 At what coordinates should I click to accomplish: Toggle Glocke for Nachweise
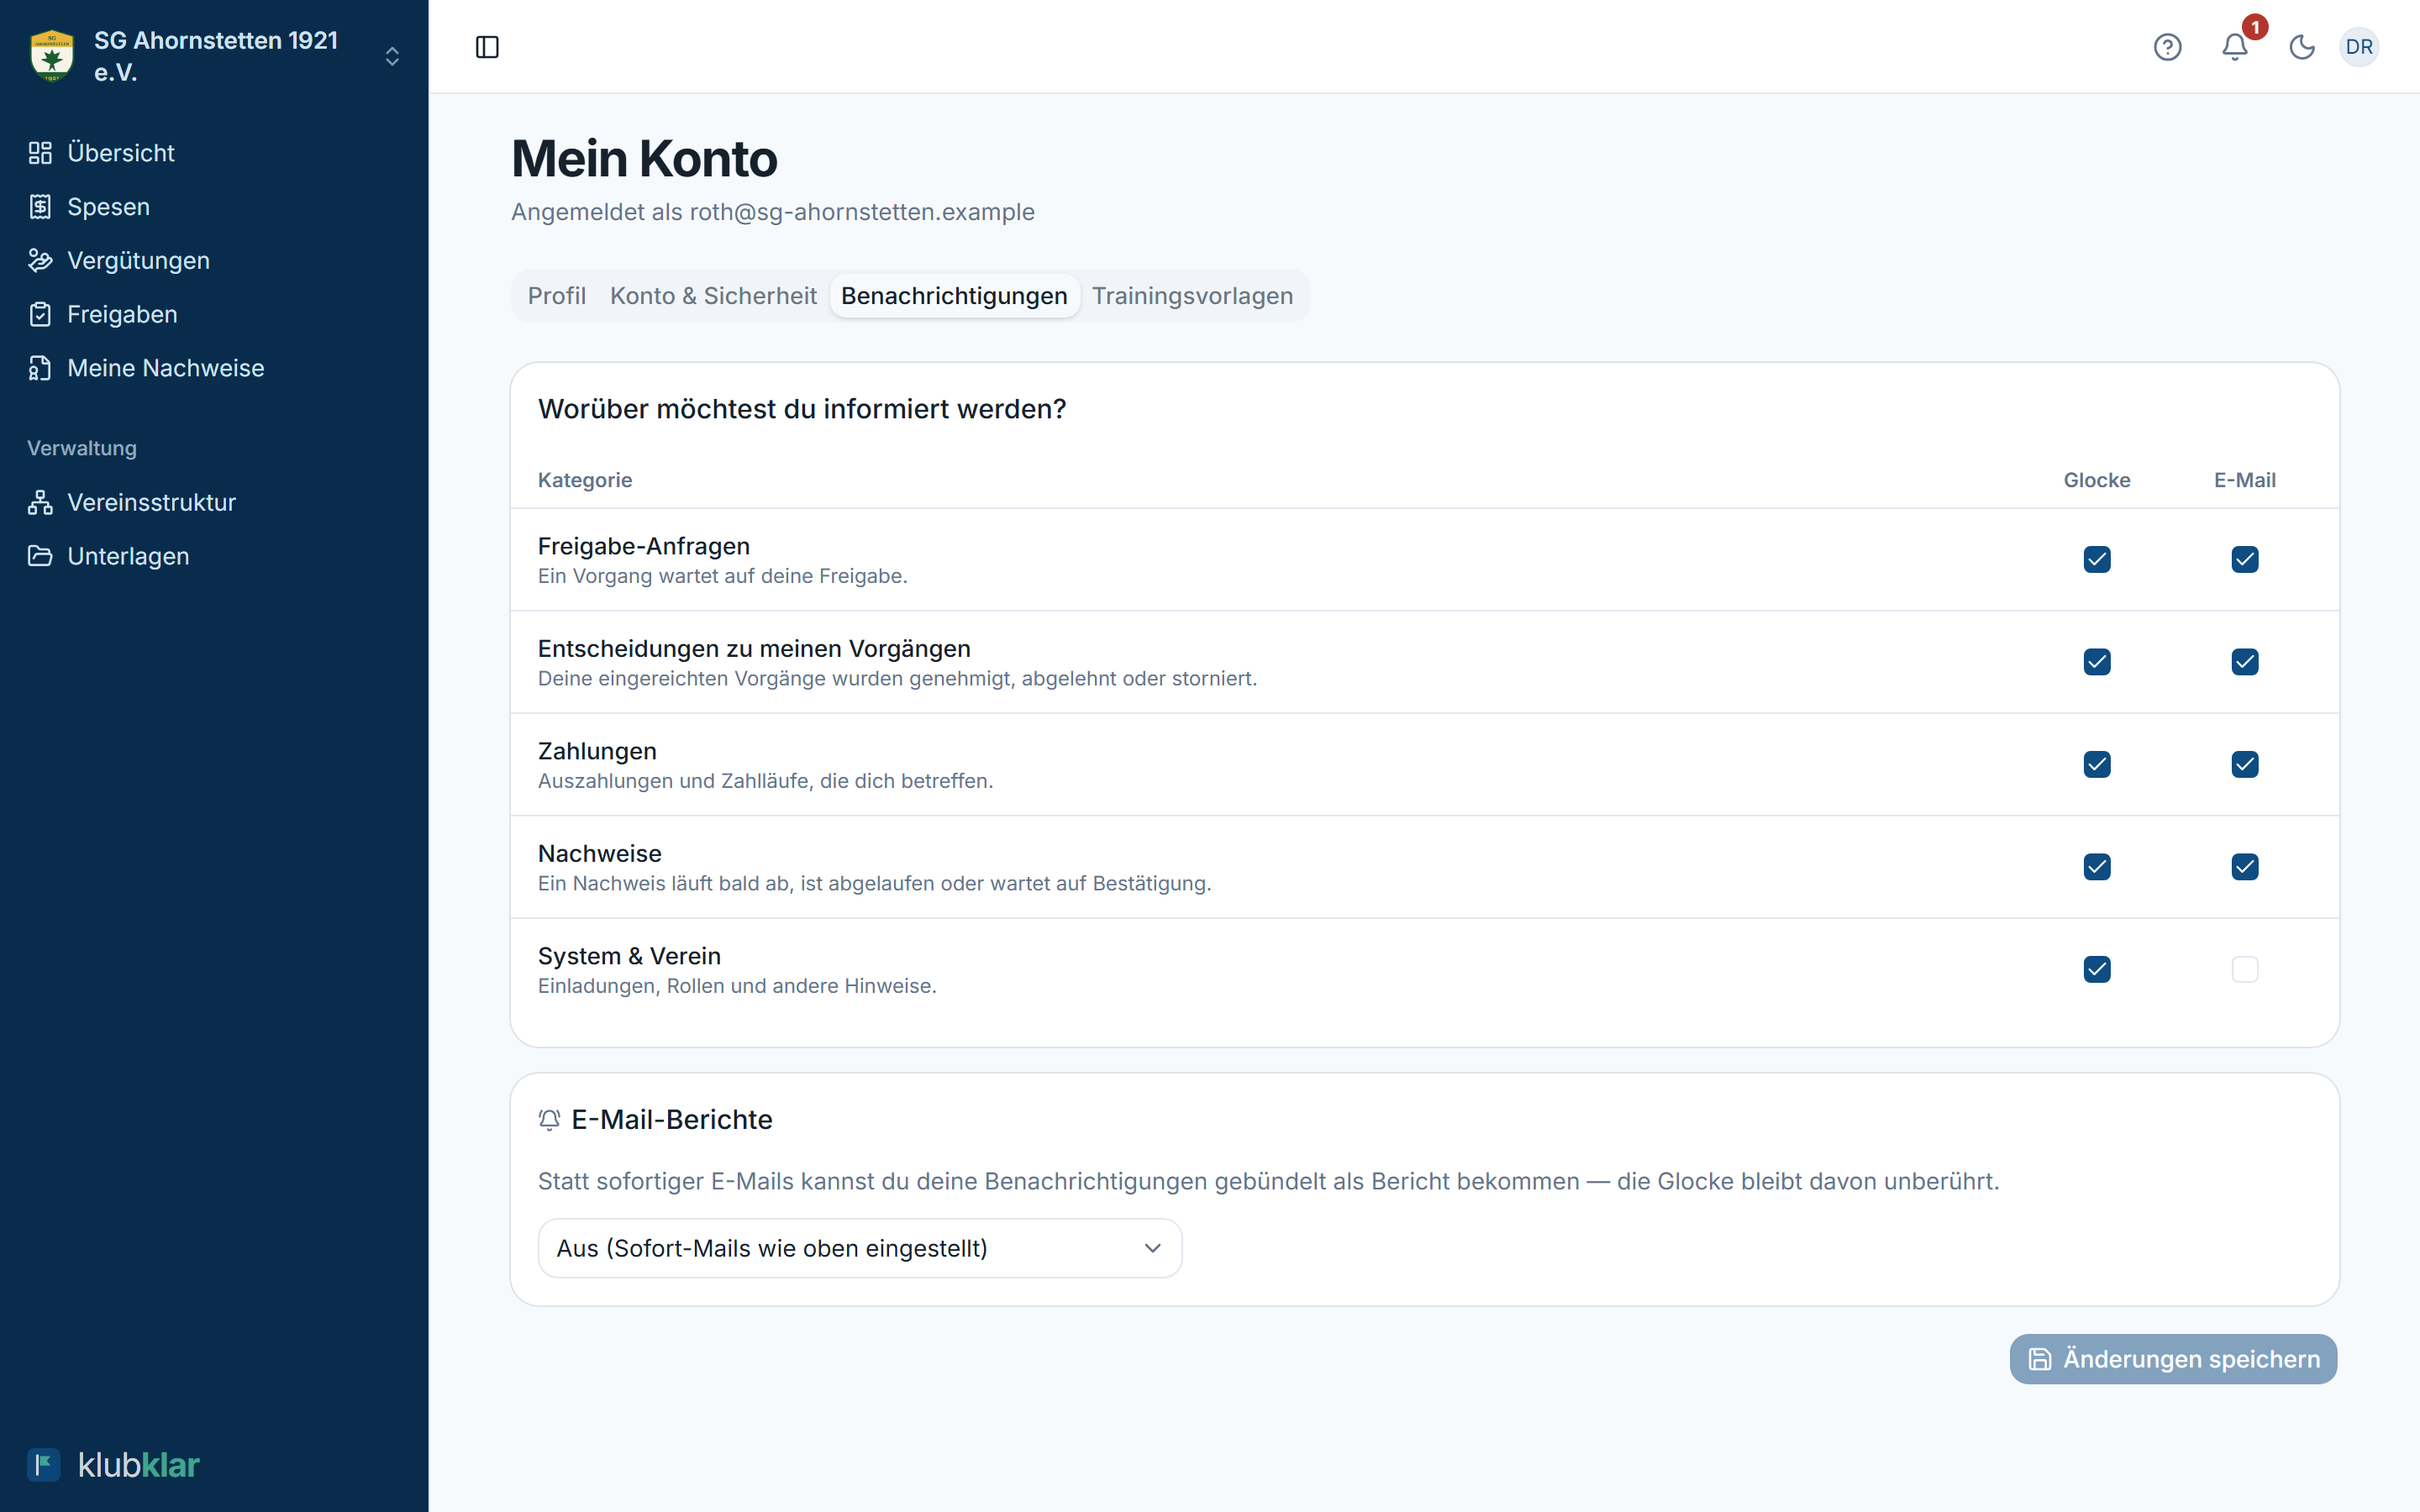(2097, 867)
